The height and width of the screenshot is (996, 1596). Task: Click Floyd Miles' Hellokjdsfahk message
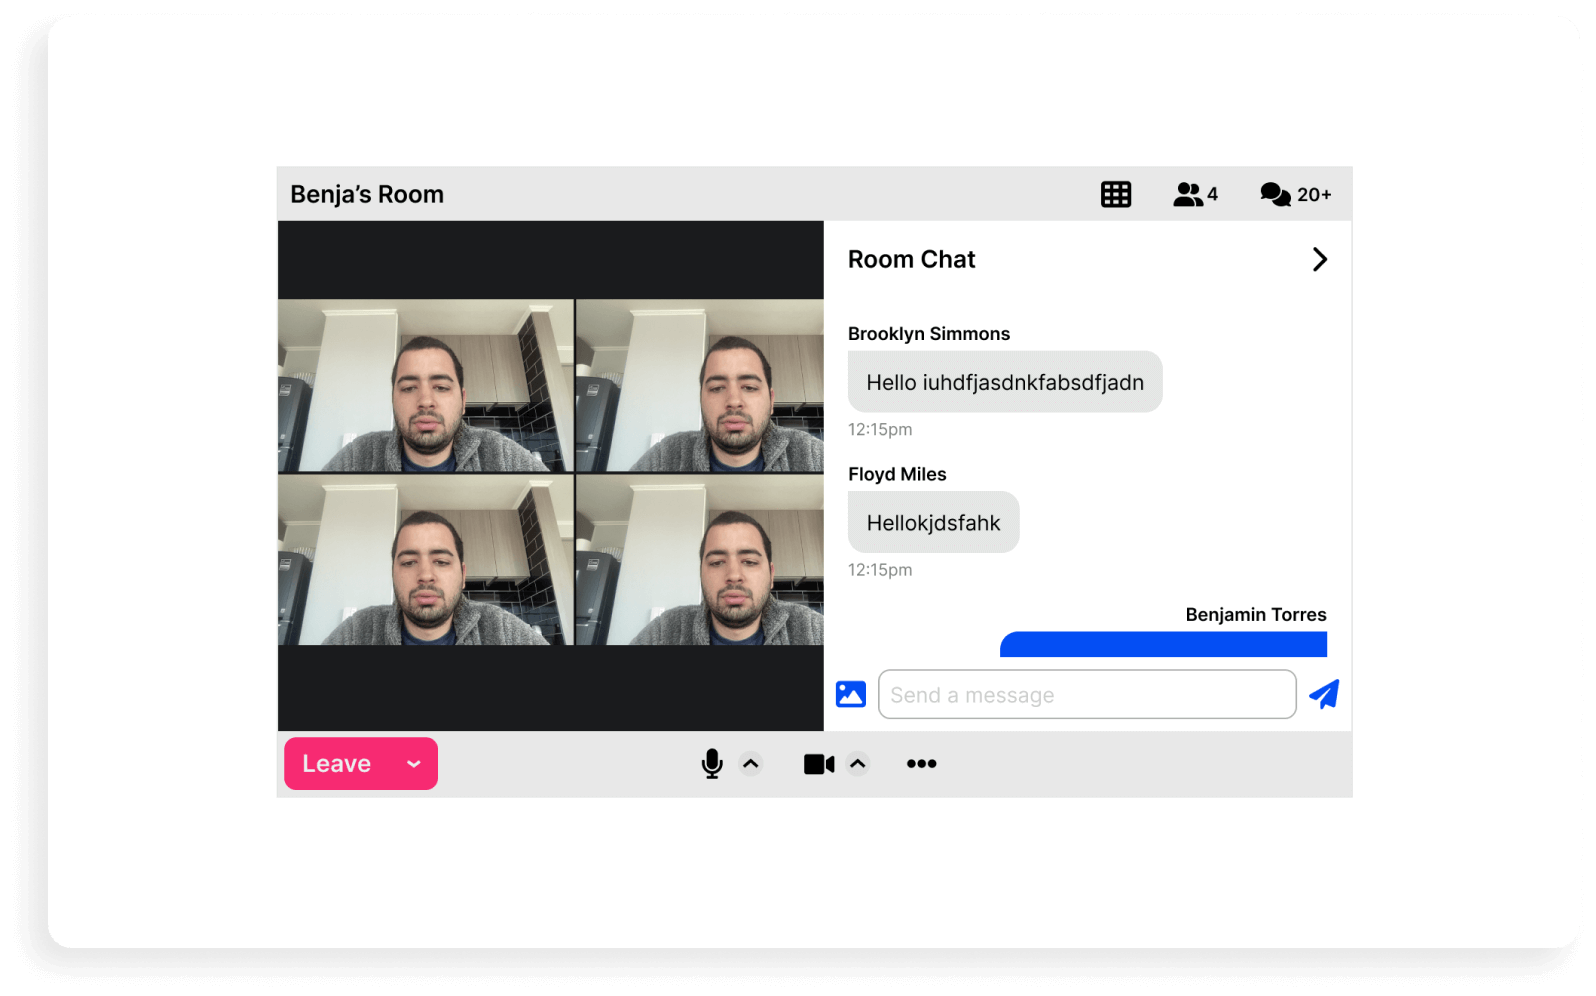933,523
